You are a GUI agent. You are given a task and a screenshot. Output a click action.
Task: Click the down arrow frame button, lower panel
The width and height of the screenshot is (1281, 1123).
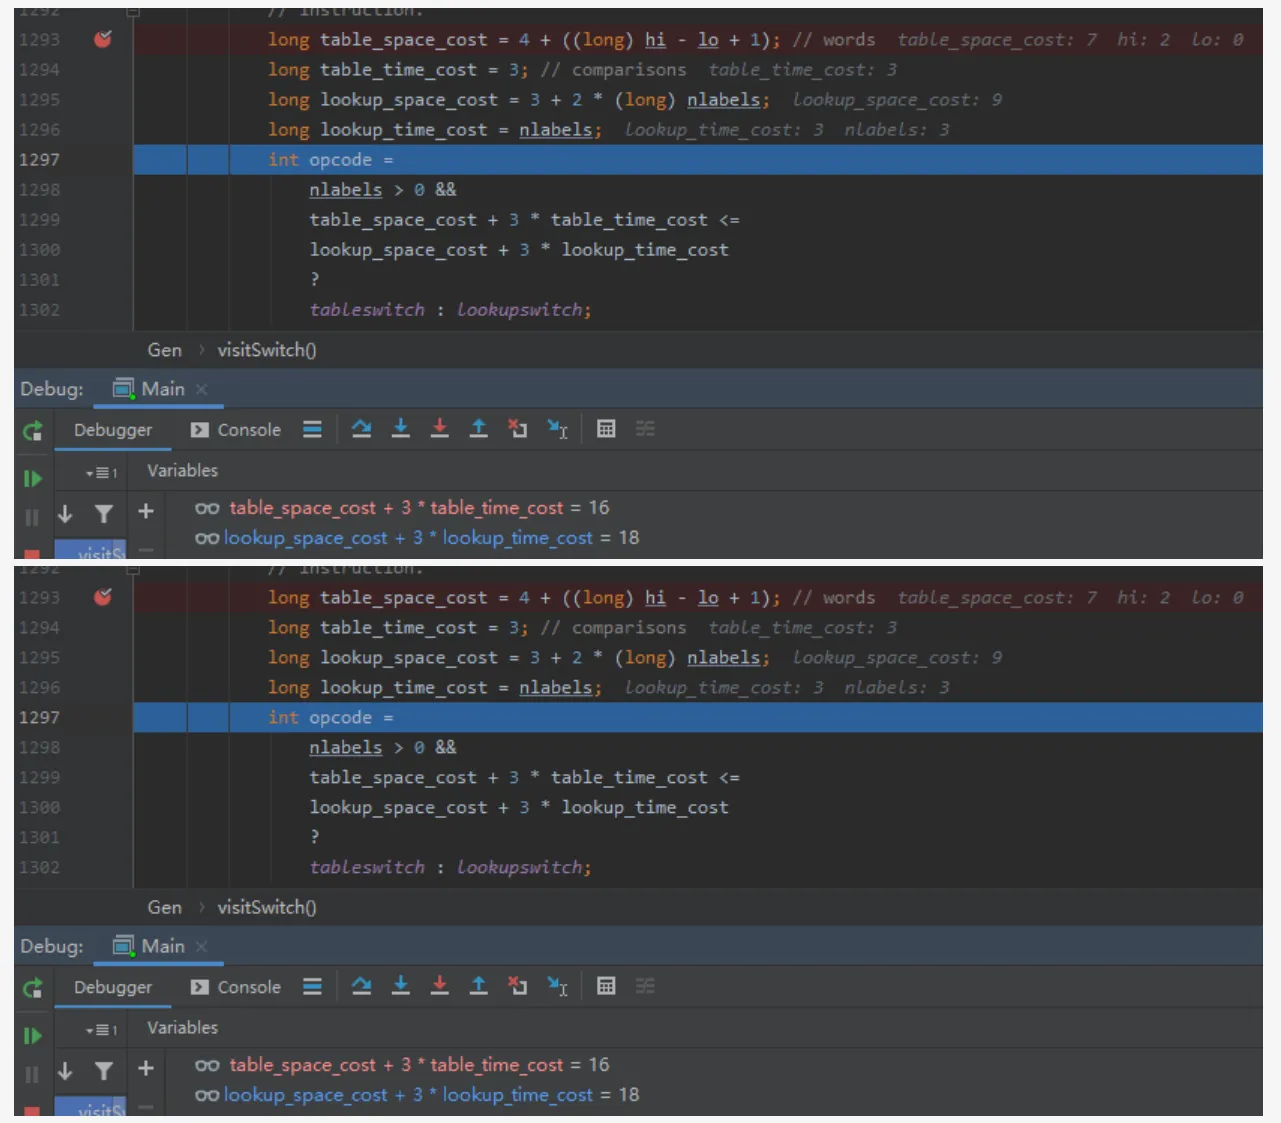click(x=65, y=1070)
